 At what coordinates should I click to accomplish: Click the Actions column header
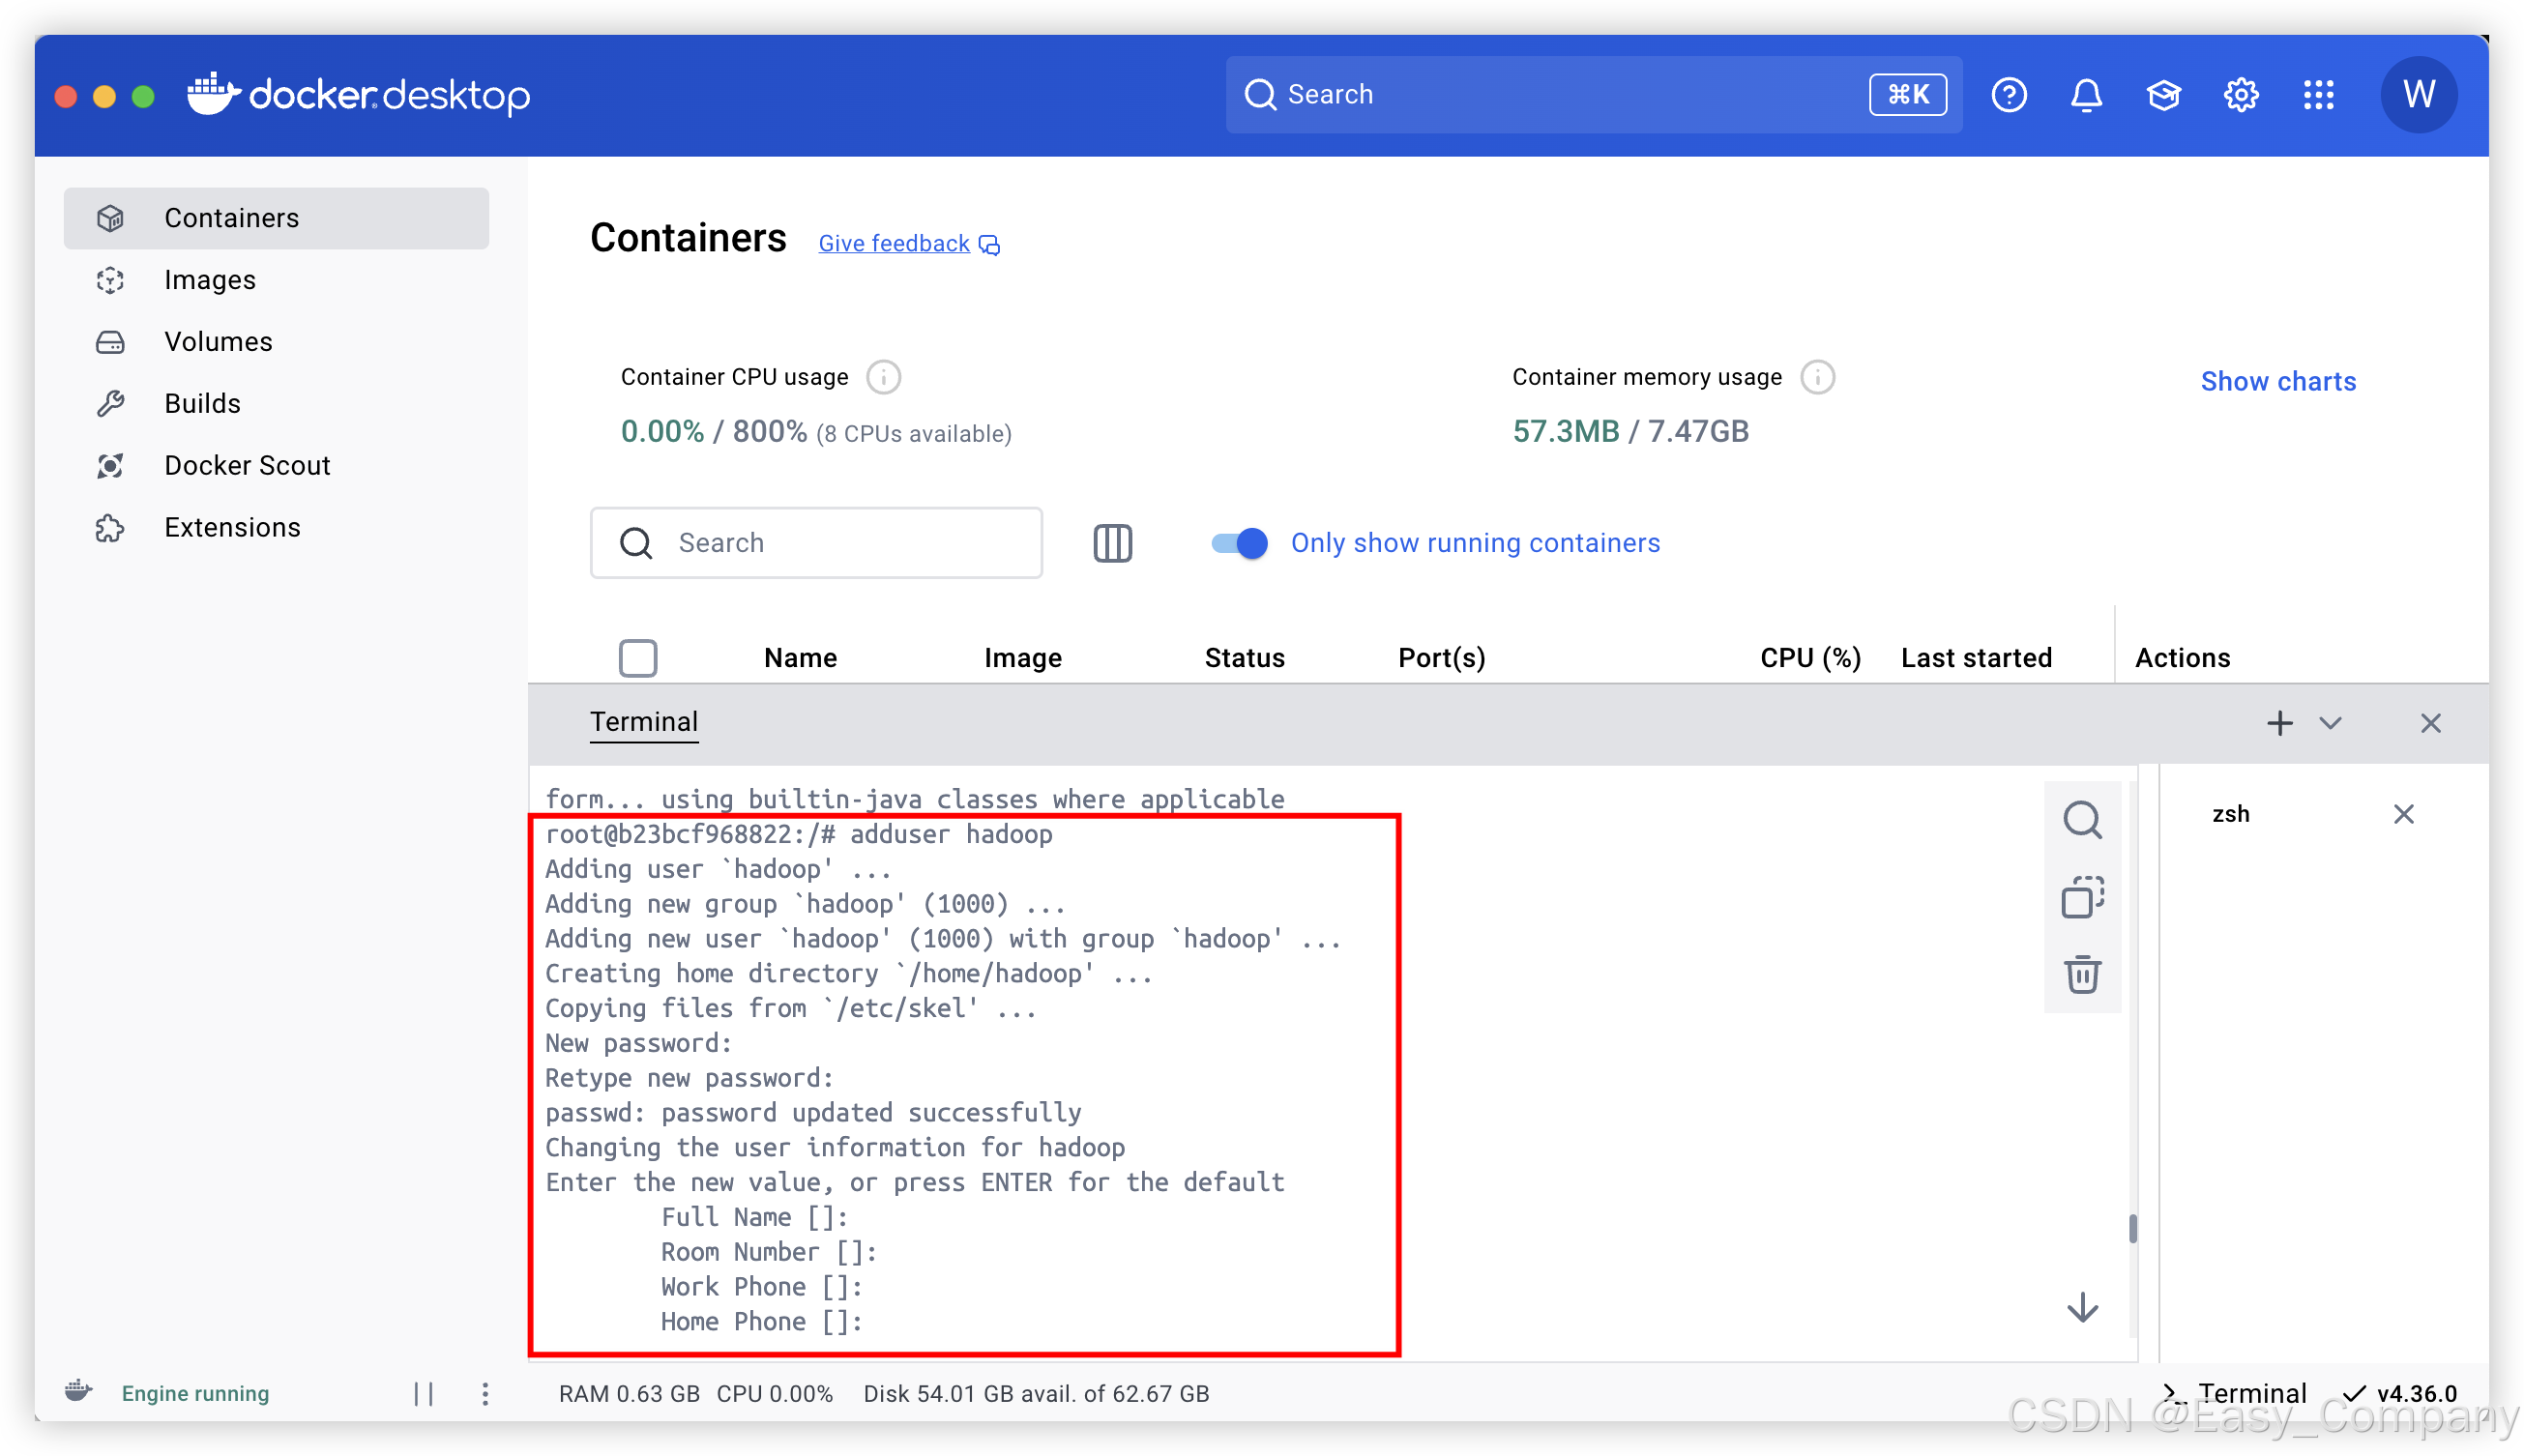point(2181,658)
